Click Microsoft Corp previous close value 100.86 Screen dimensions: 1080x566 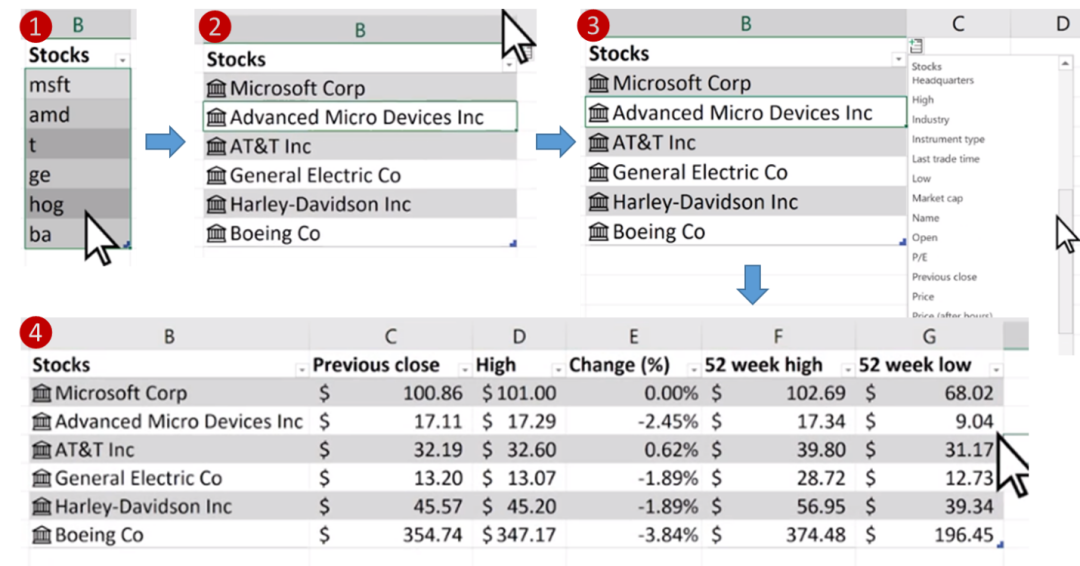pyautogui.click(x=433, y=393)
